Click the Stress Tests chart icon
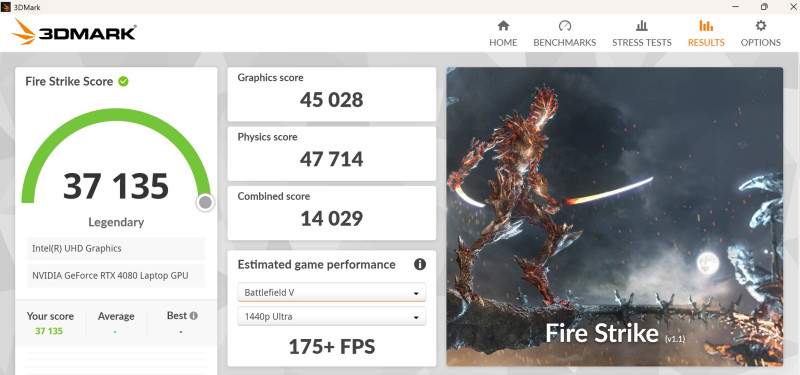800x375 pixels. [x=641, y=26]
